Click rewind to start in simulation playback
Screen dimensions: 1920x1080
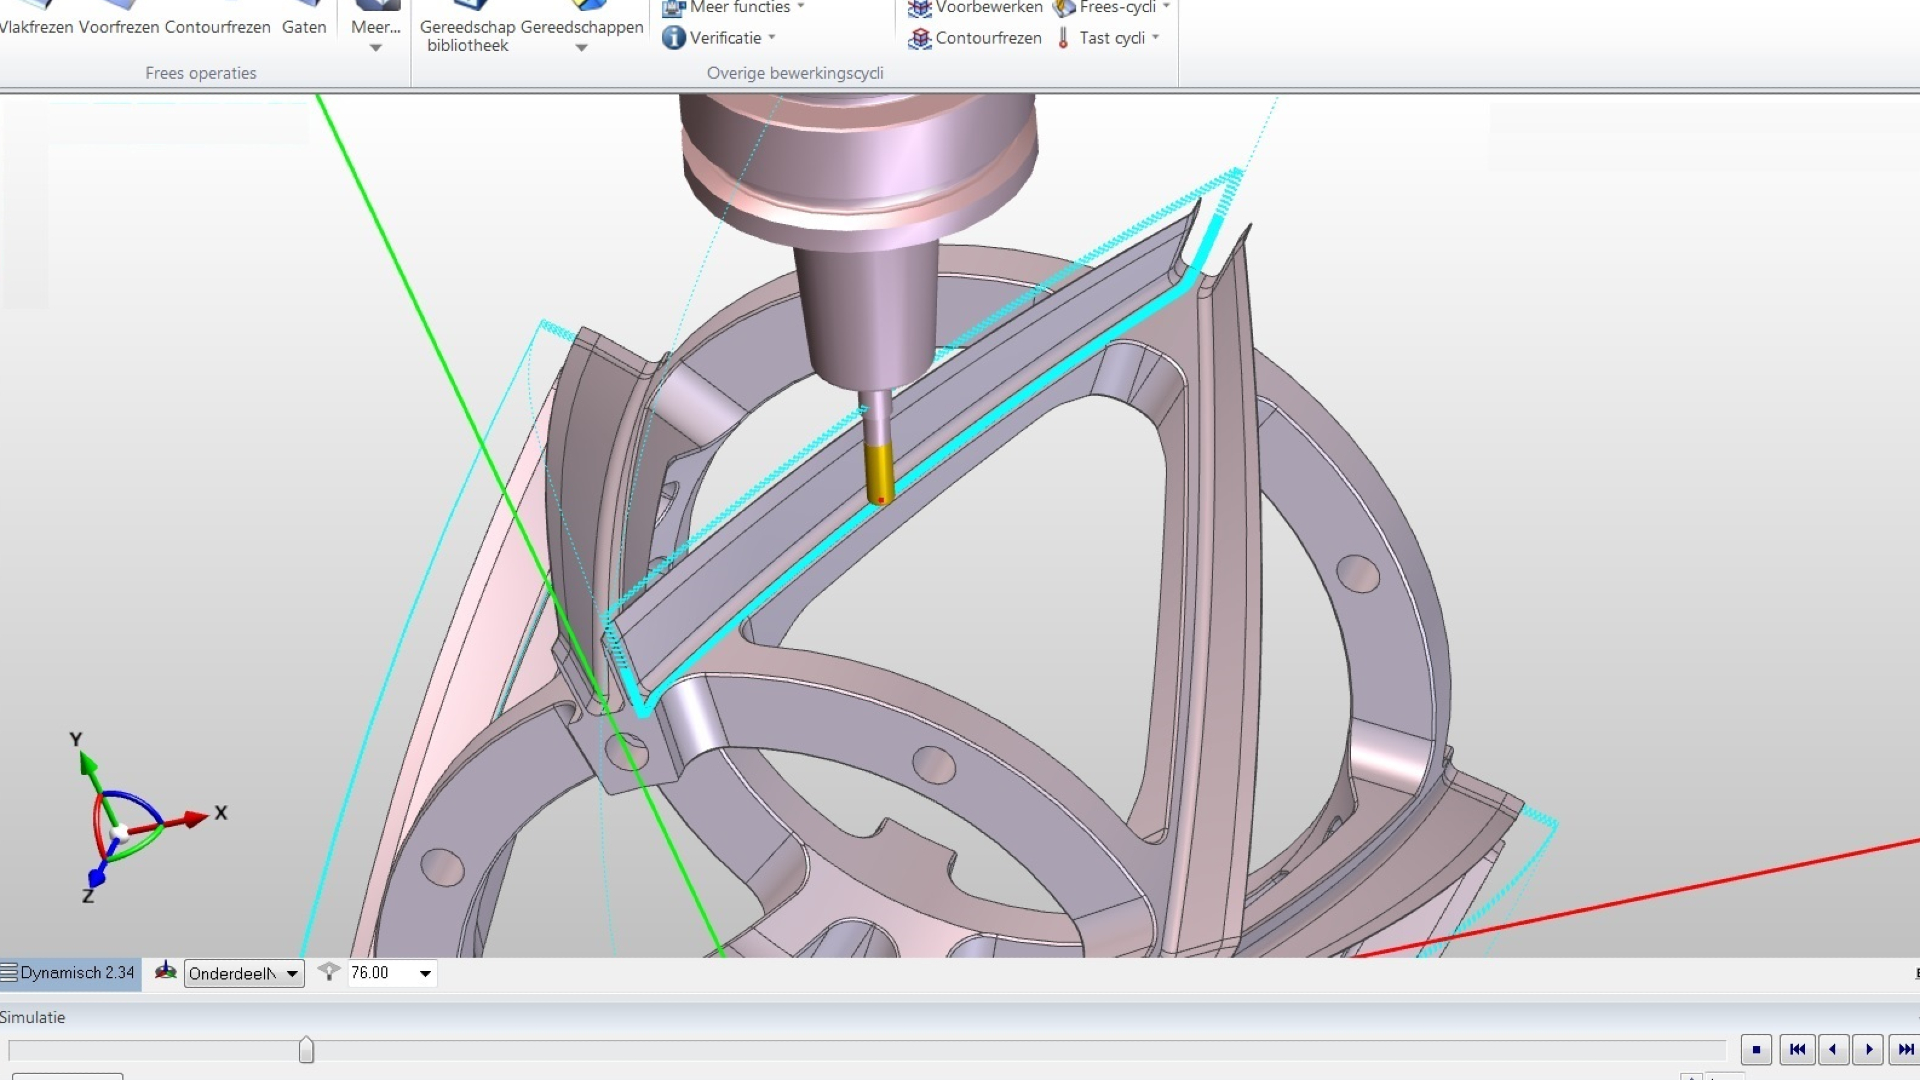coord(1799,1049)
